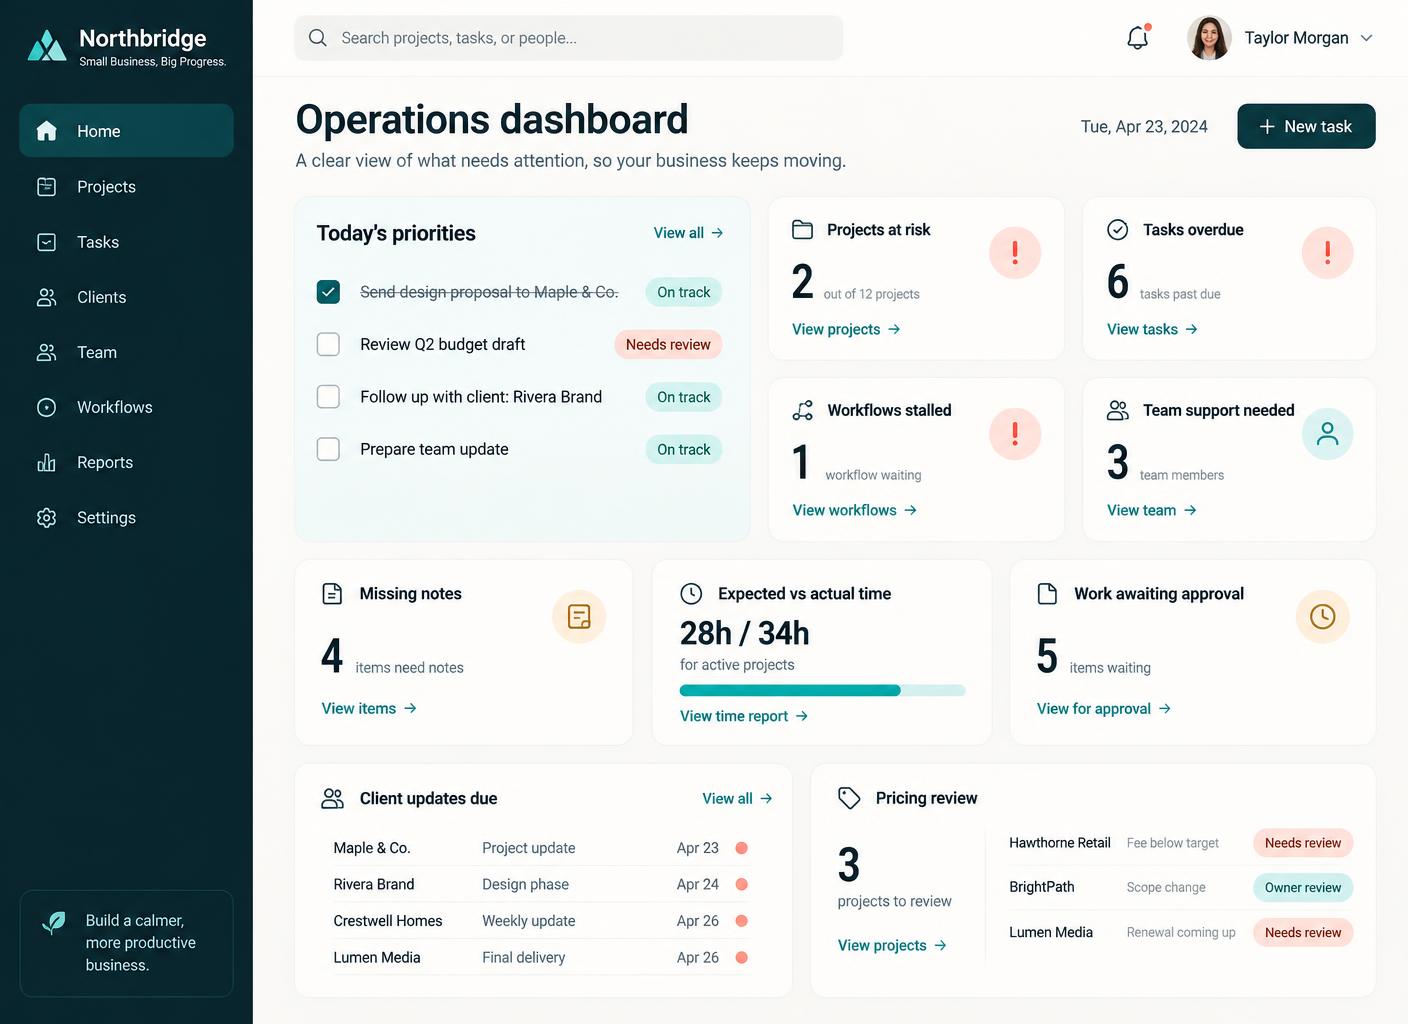Select the Crestwell Homes client row
Viewport: 1408px width, 1024px height.
click(x=541, y=921)
